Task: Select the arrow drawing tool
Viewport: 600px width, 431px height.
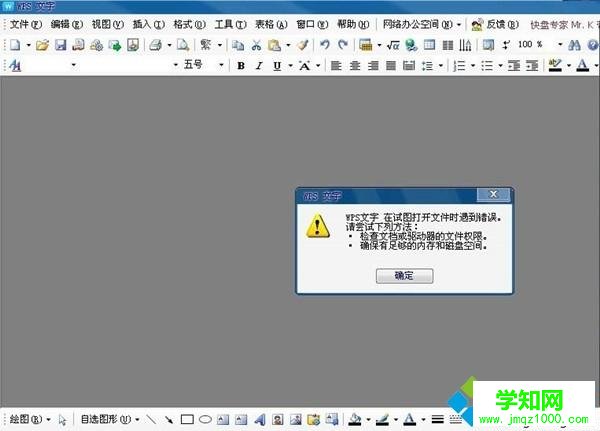Action: pos(169,420)
